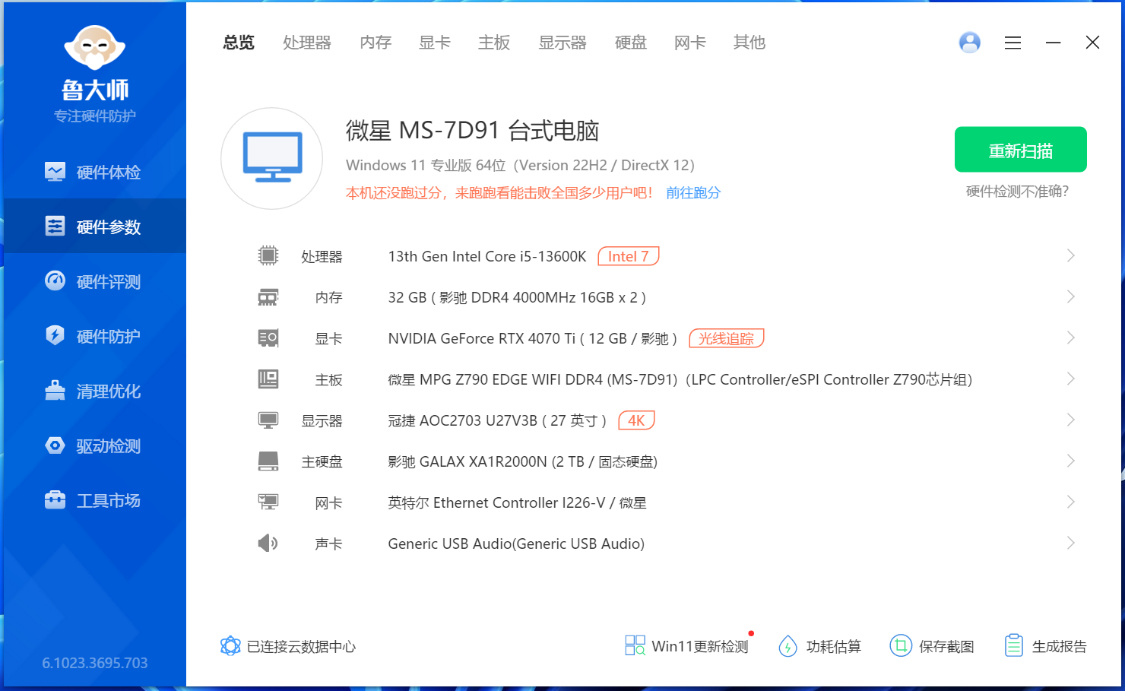This screenshot has width=1125, height=691.
Task: Open Win11更新检测
Action: point(686,646)
